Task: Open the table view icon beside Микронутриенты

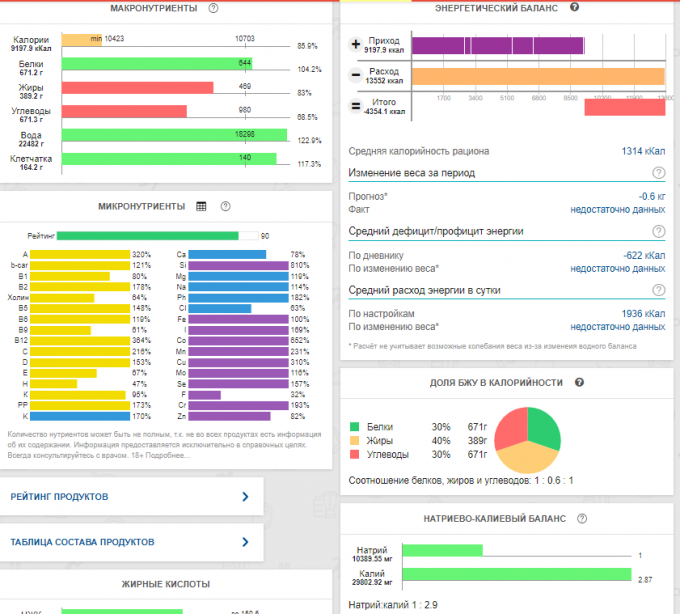Action: pos(201,206)
